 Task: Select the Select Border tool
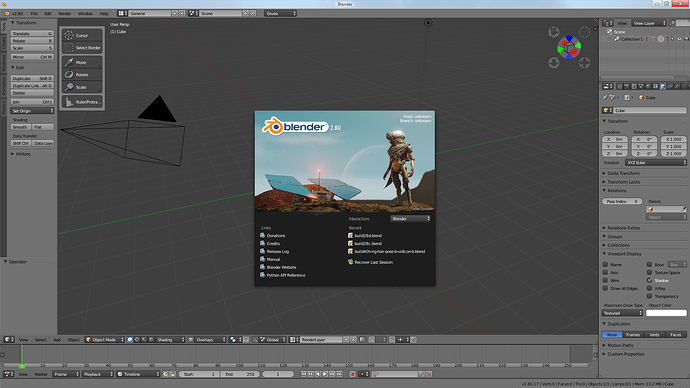[x=82, y=48]
